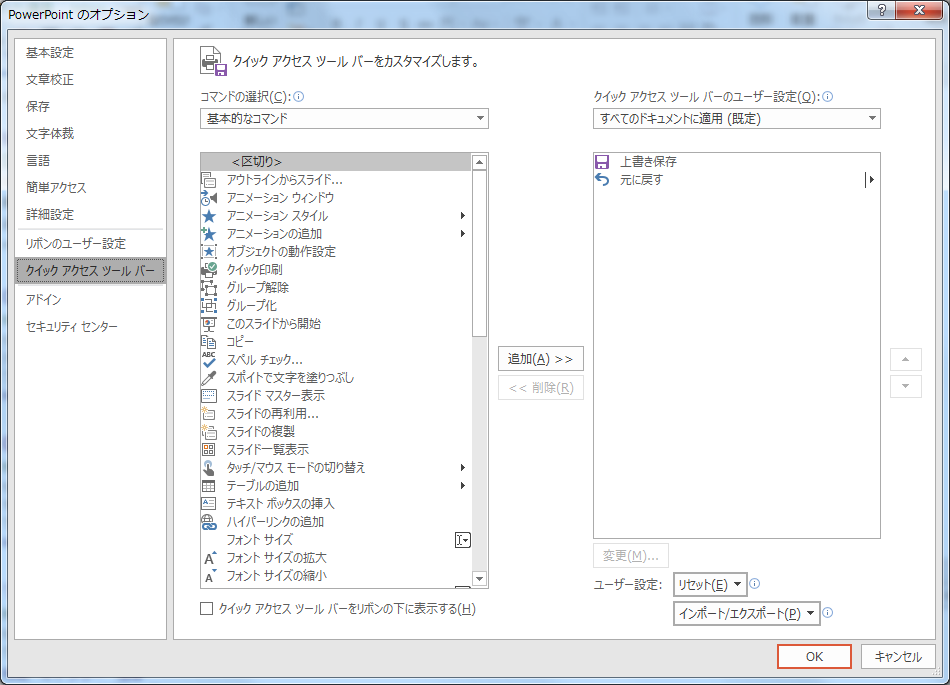This screenshot has width=950, height=685.
Task: Expand the Animation Styles submenu arrow
Action: [462, 216]
